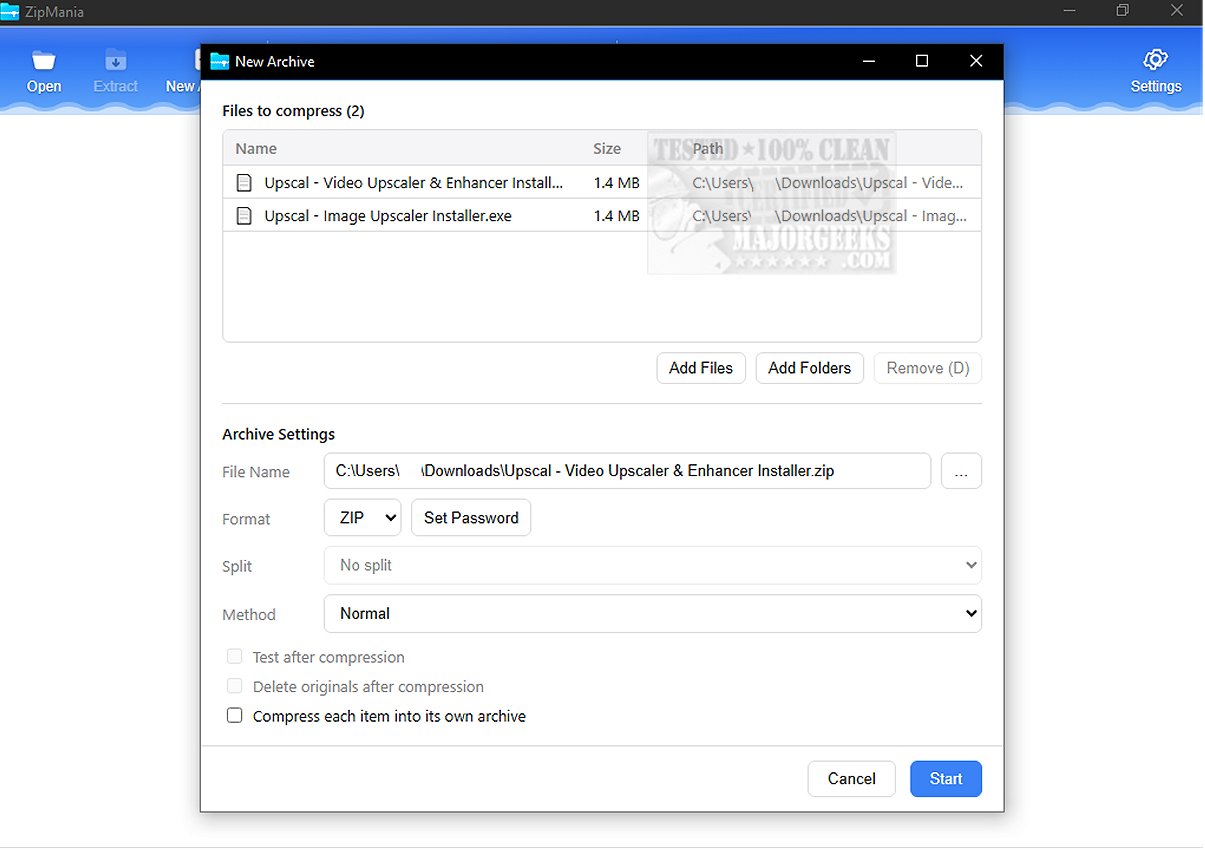Screen dimensions: 1205x851
Task: Click the New toolbar button behind the dialog
Action: (182, 71)
